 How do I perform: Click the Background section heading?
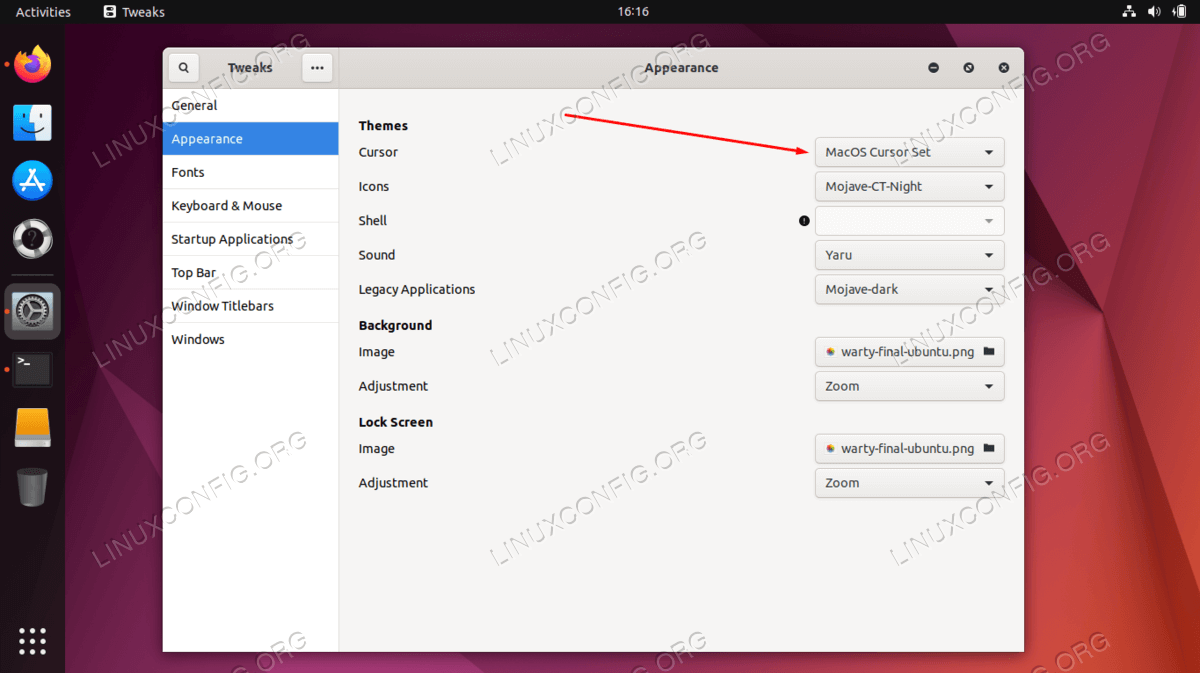395,325
